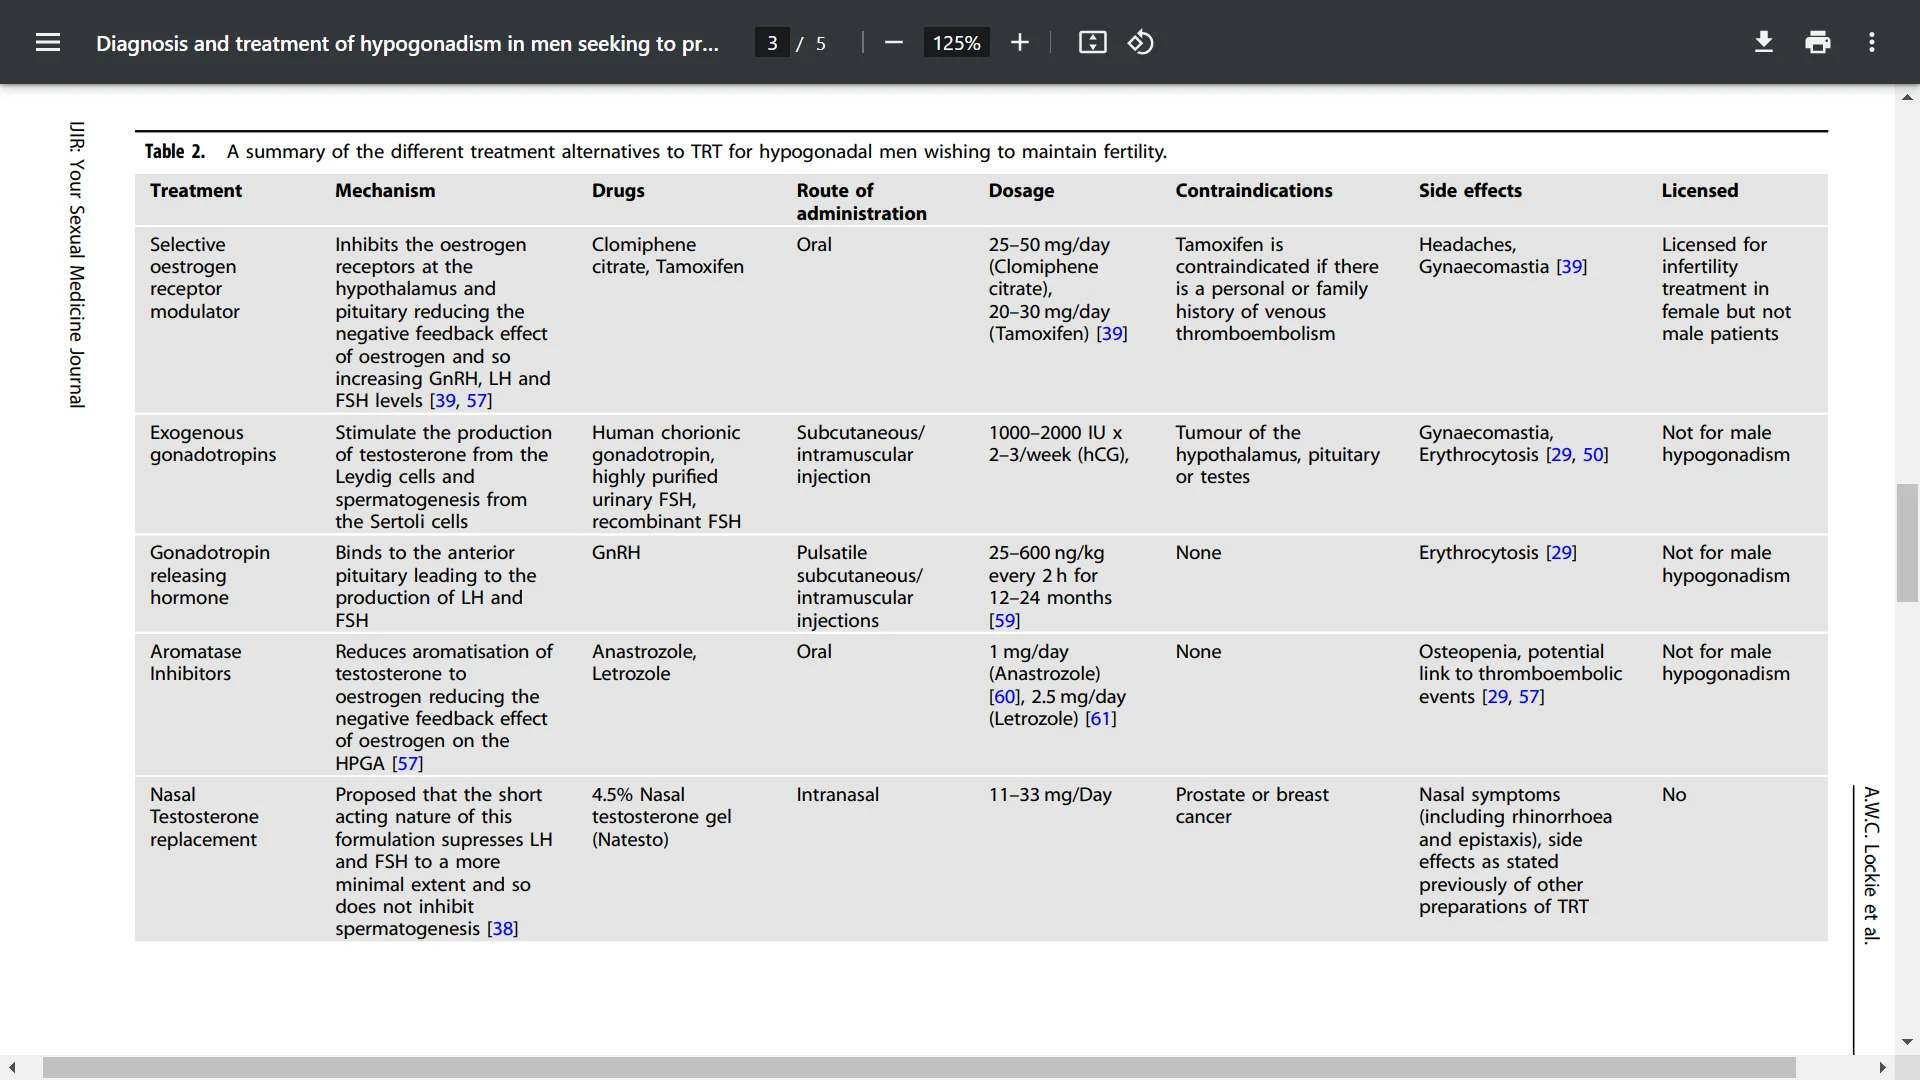Viewport: 1920px width, 1080px height.
Task: Click the Selective oestrogen receptor modulator cell
Action: [195, 278]
